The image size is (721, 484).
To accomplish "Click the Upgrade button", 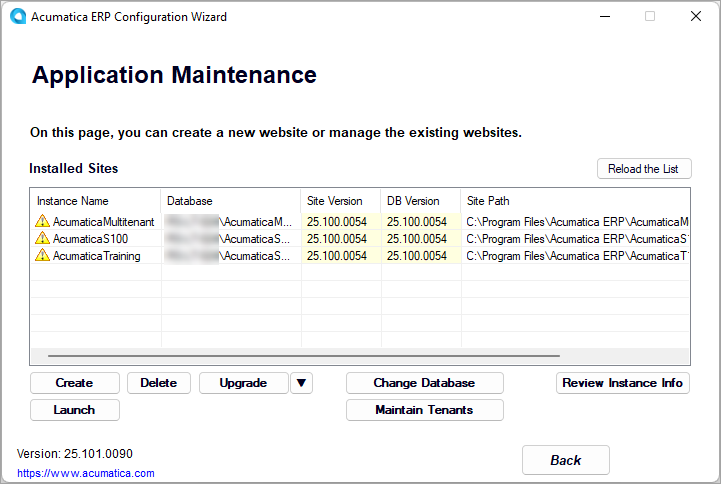I will (x=243, y=383).
